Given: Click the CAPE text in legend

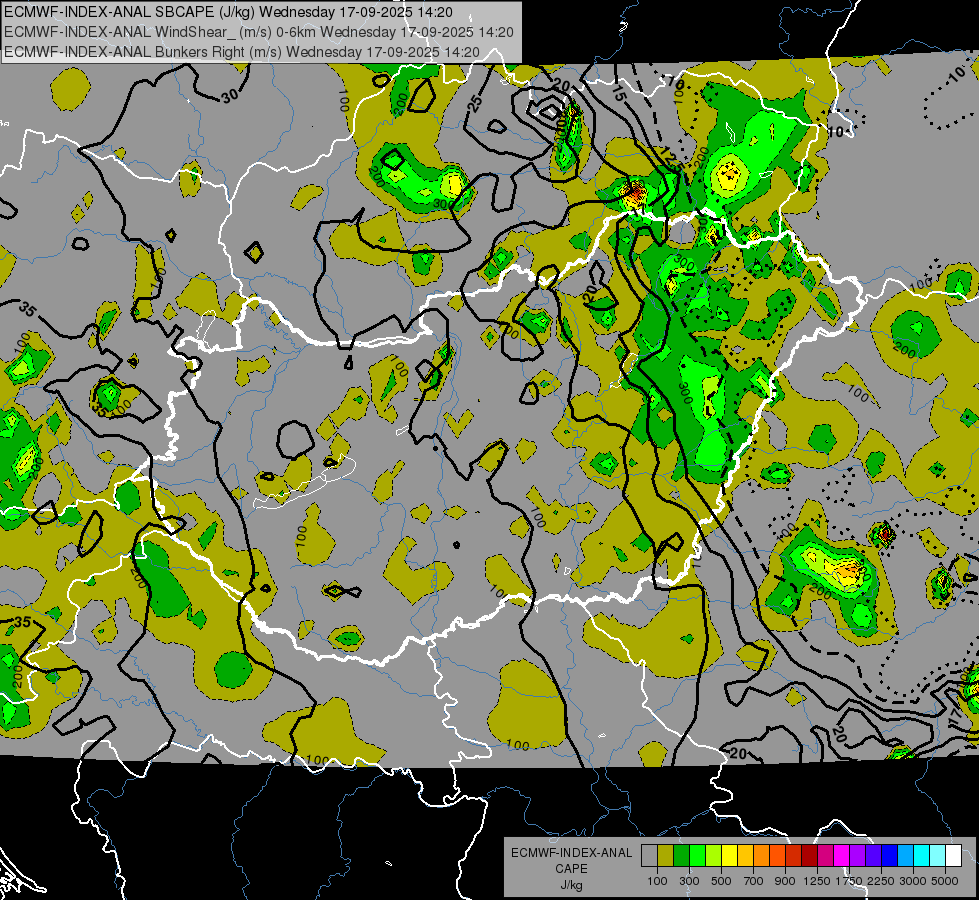Looking at the screenshot, I should click(571, 869).
